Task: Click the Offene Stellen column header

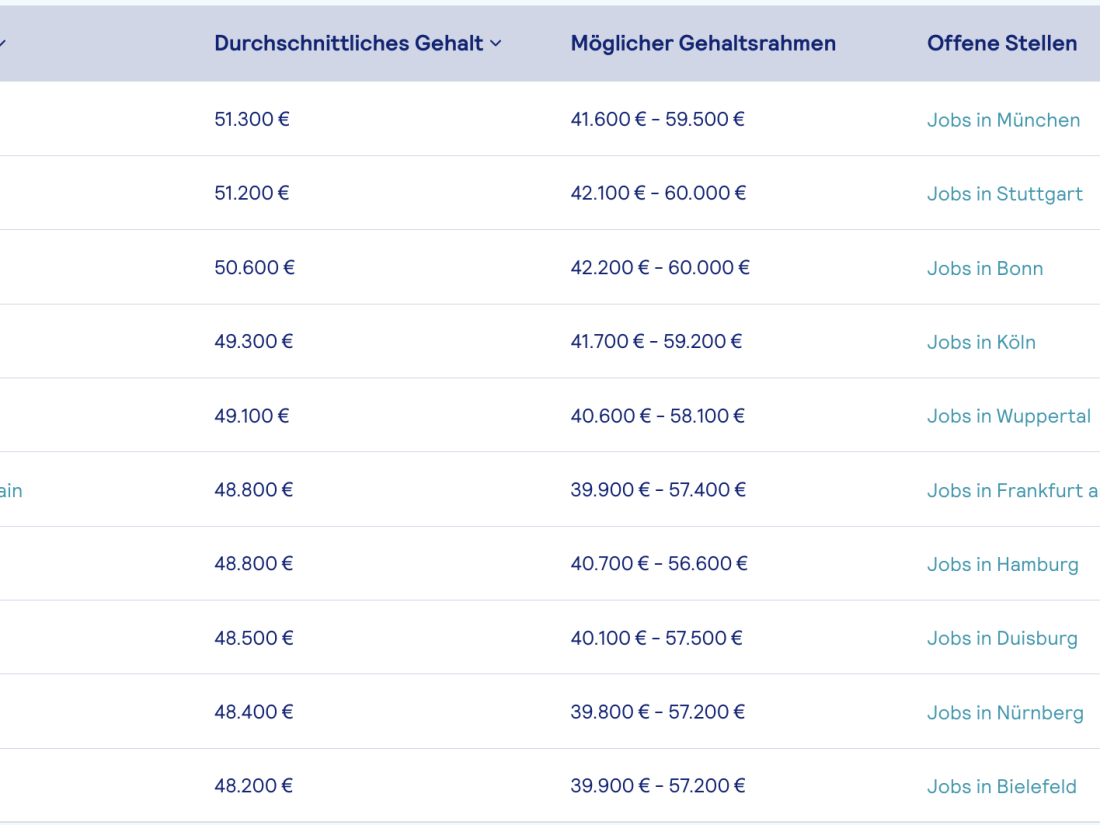Action: tap(1002, 43)
